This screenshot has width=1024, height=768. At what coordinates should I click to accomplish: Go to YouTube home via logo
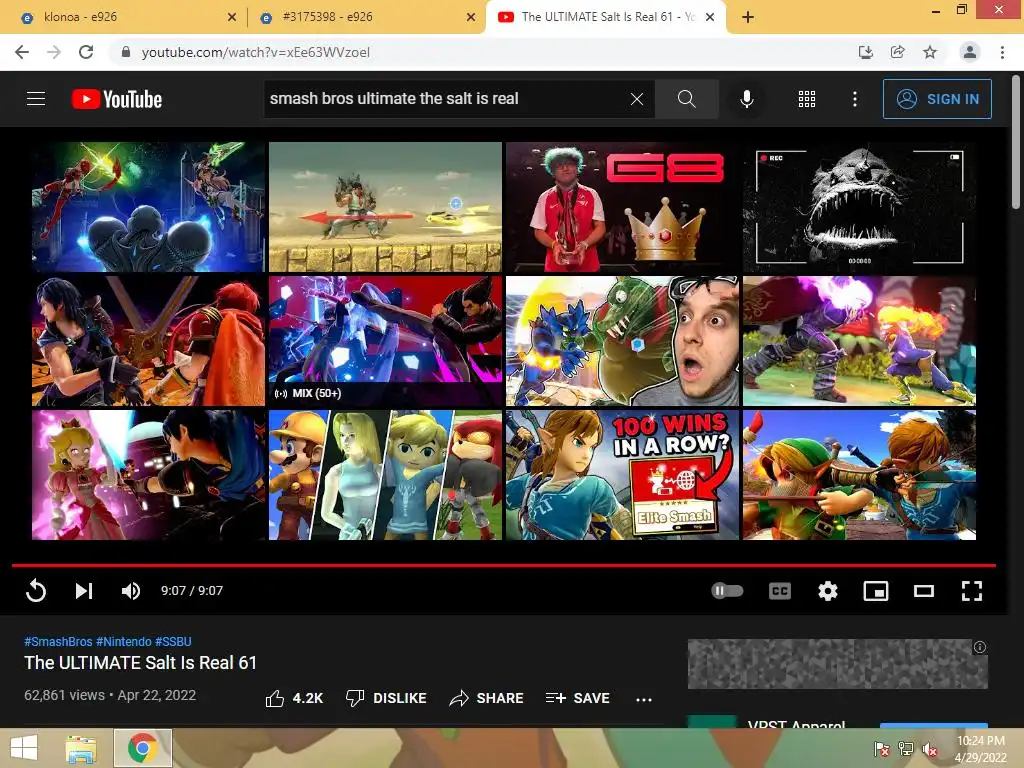[117, 99]
